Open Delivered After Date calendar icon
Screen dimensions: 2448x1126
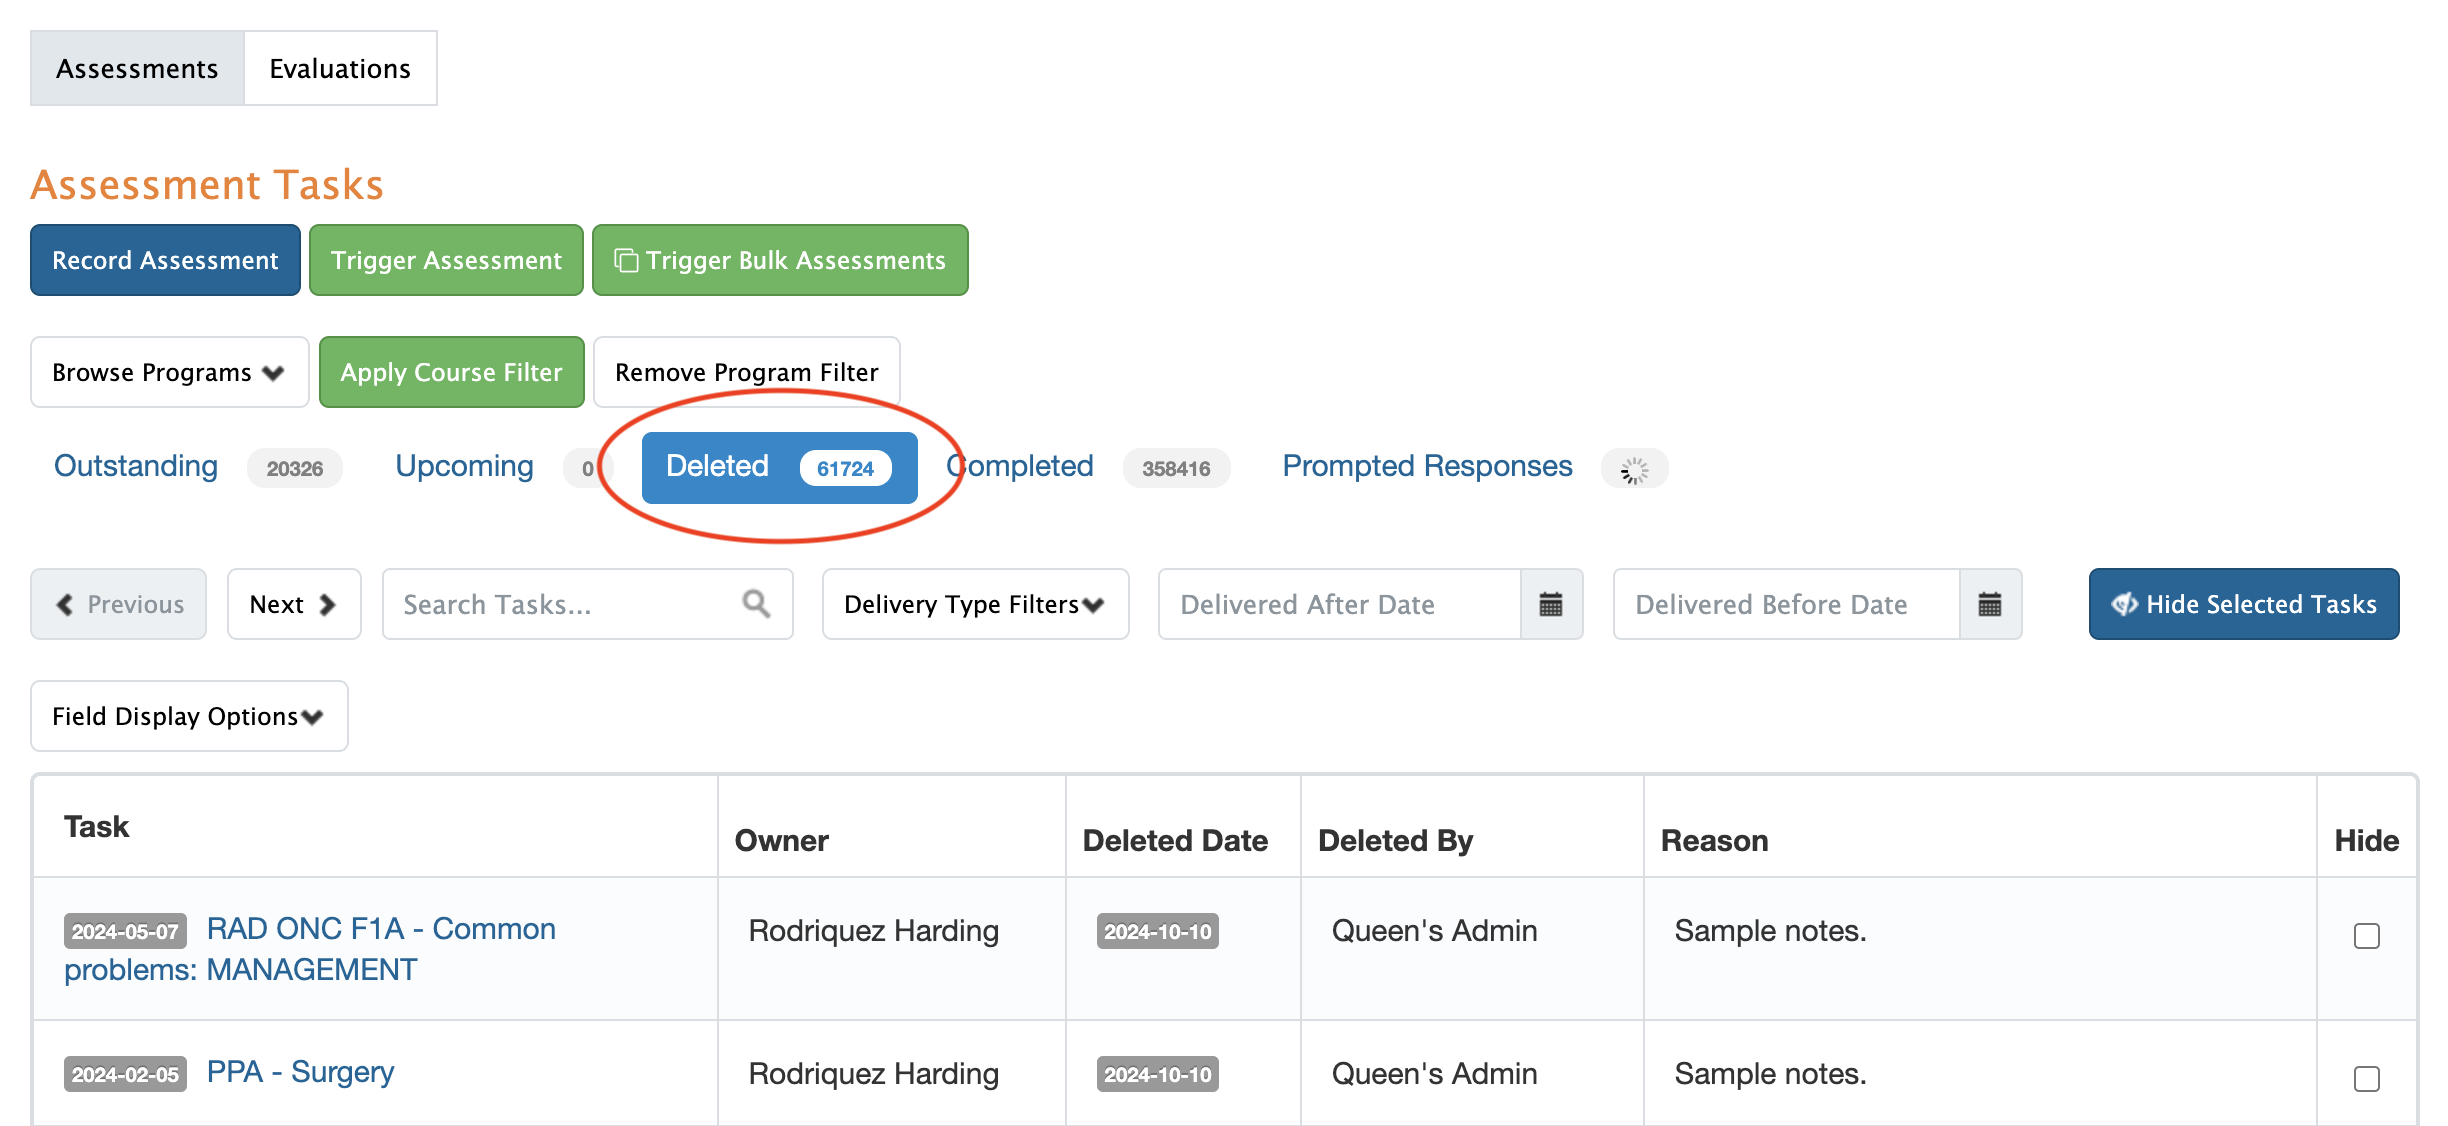pyautogui.click(x=1550, y=604)
